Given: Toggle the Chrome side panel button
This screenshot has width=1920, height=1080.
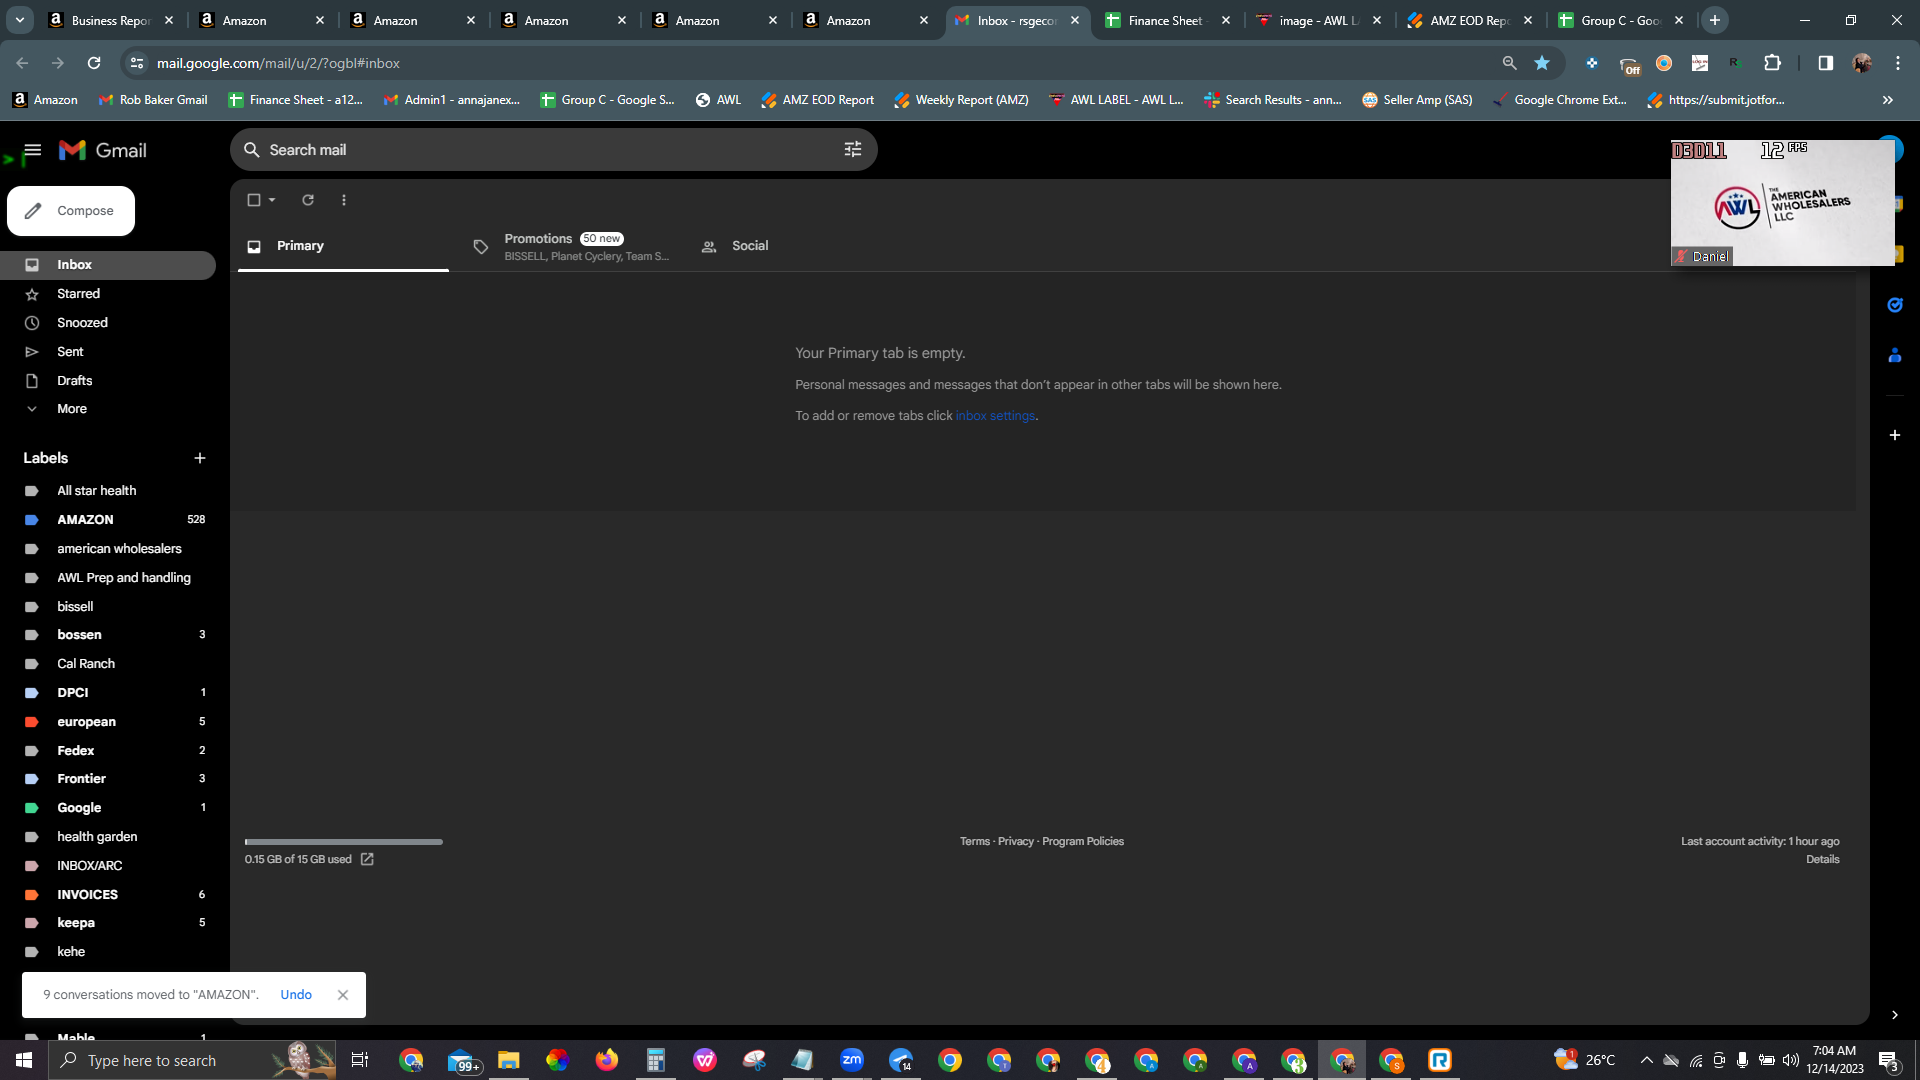Looking at the screenshot, I should click(1826, 63).
